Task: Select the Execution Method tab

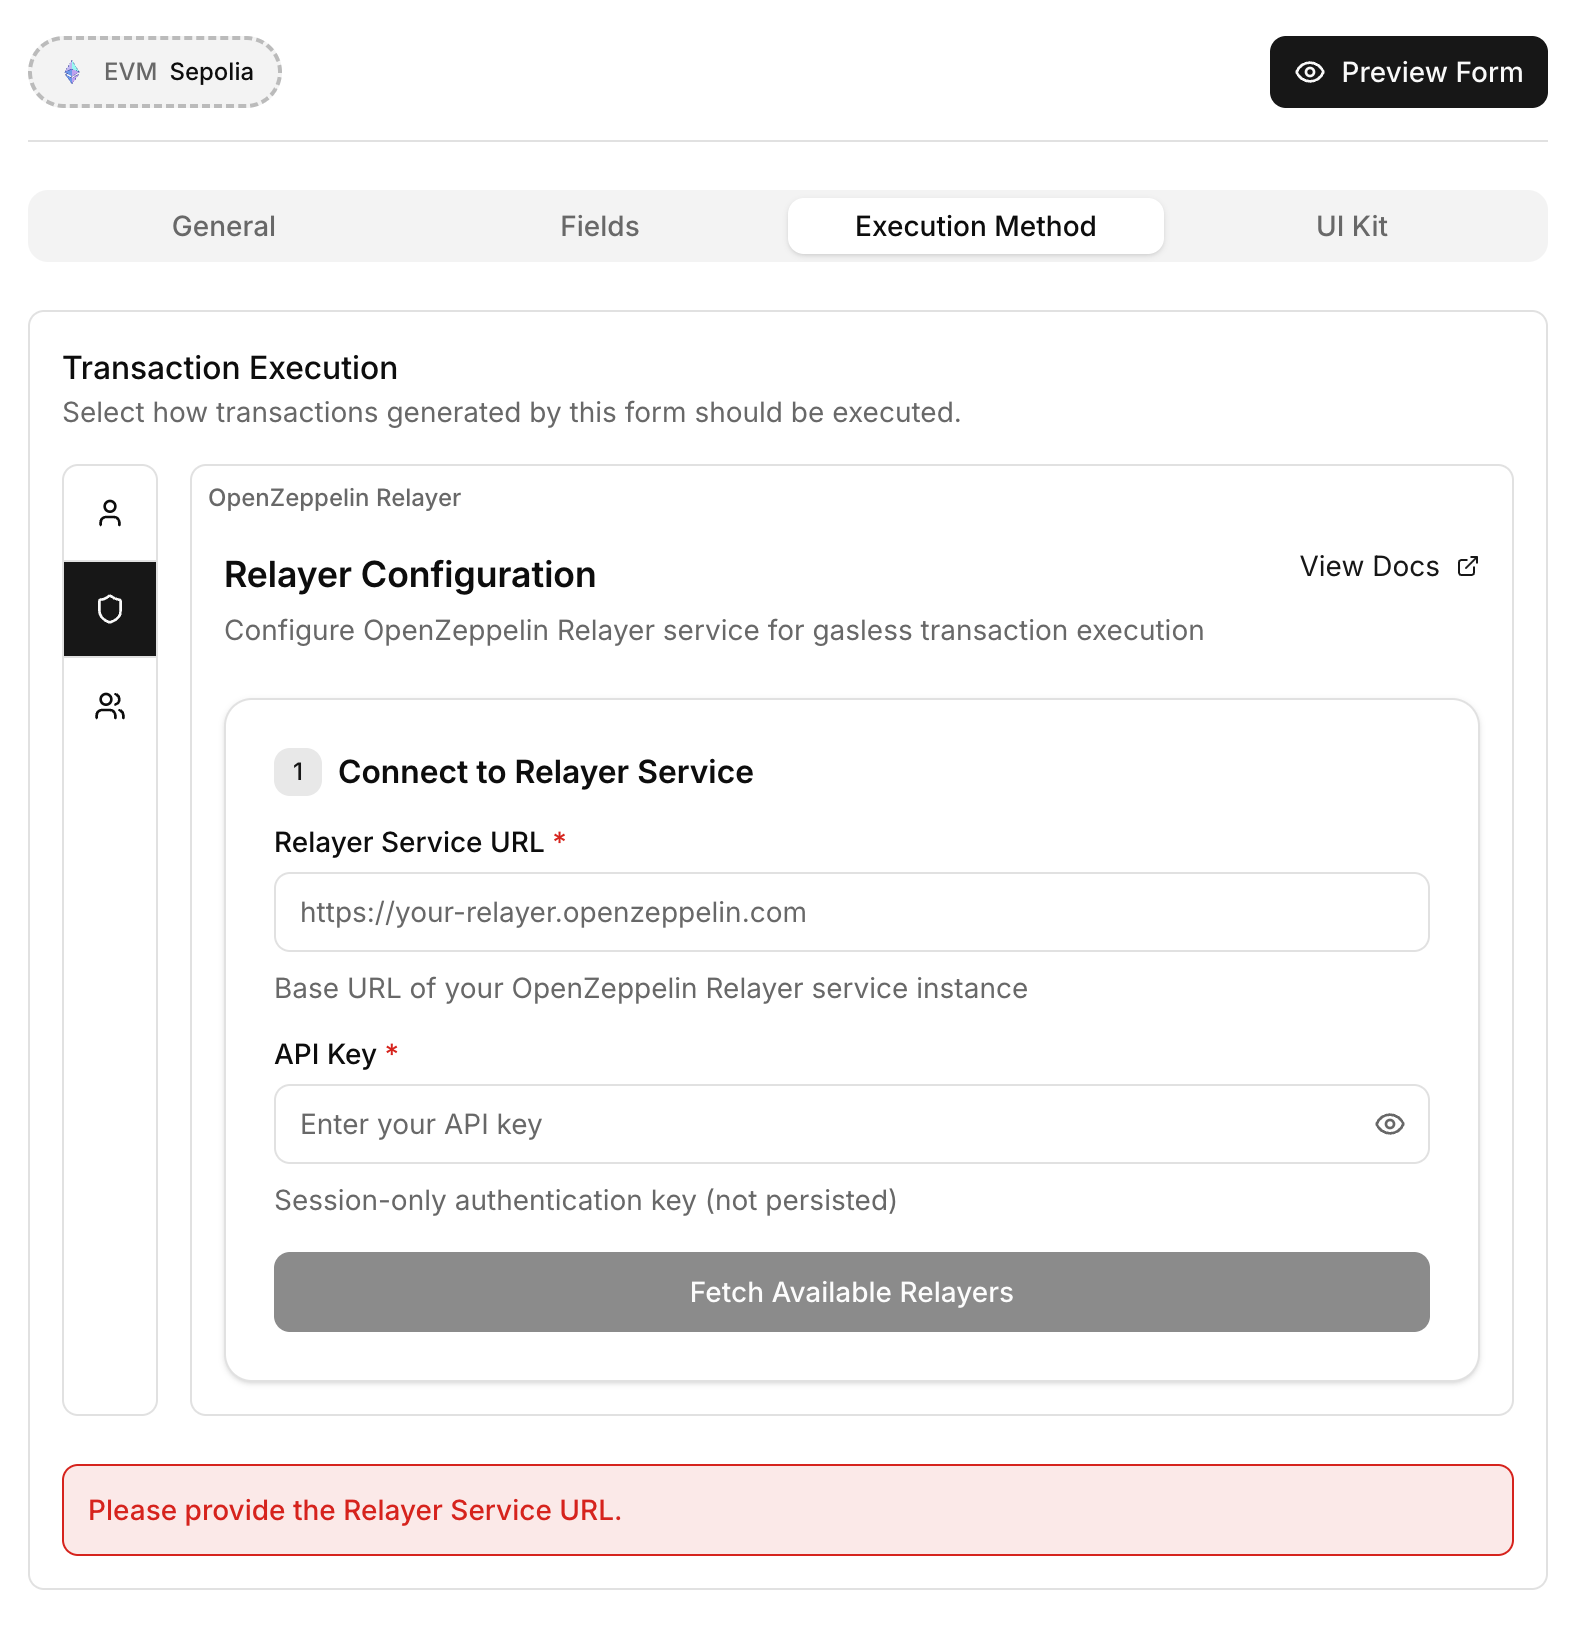Action: [975, 225]
